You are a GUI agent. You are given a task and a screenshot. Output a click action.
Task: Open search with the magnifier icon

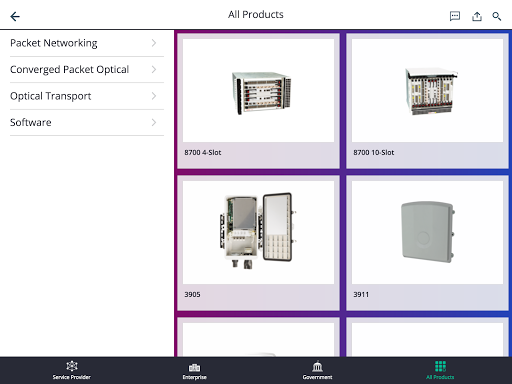(497, 16)
